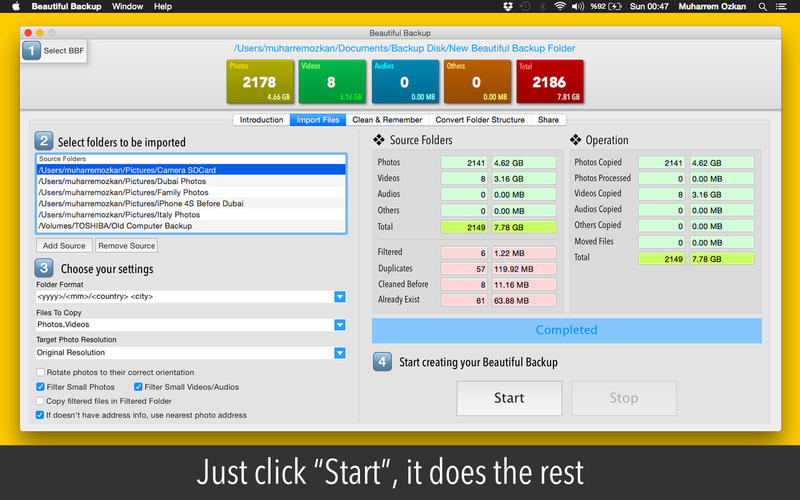Click the green Videos 8 tile
This screenshot has width=800, height=500.
tap(332, 82)
